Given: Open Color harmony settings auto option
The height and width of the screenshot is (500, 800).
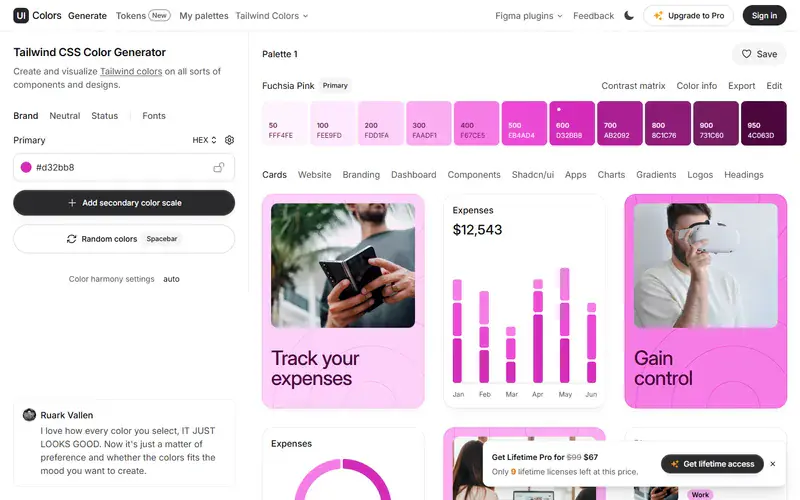Looking at the screenshot, I should [x=171, y=279].
